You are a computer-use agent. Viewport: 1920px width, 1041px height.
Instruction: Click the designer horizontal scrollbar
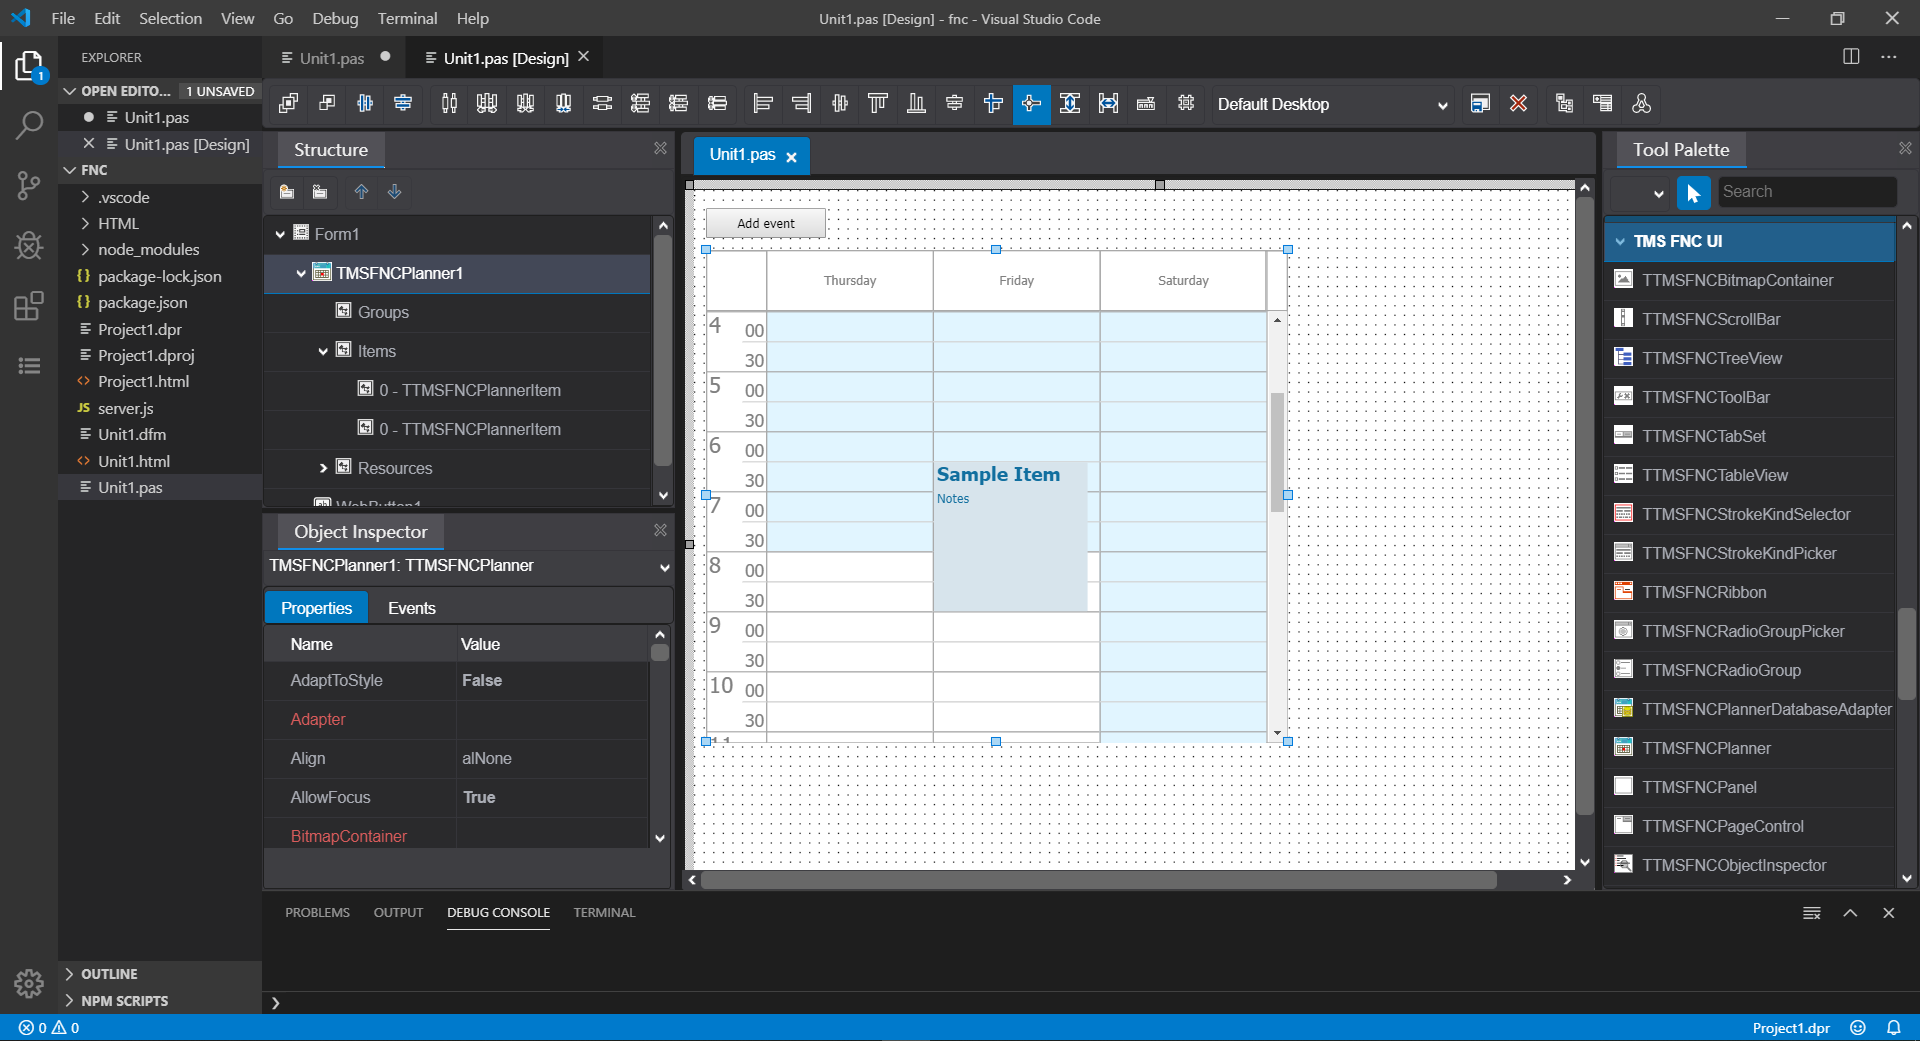1098,880
